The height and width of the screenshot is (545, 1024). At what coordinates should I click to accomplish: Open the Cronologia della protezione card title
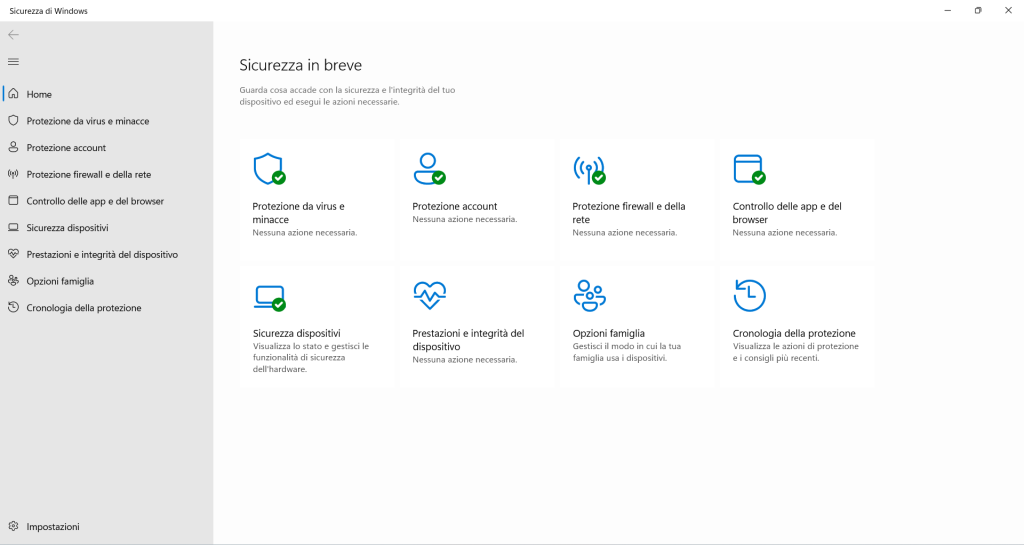pos(794,334)
